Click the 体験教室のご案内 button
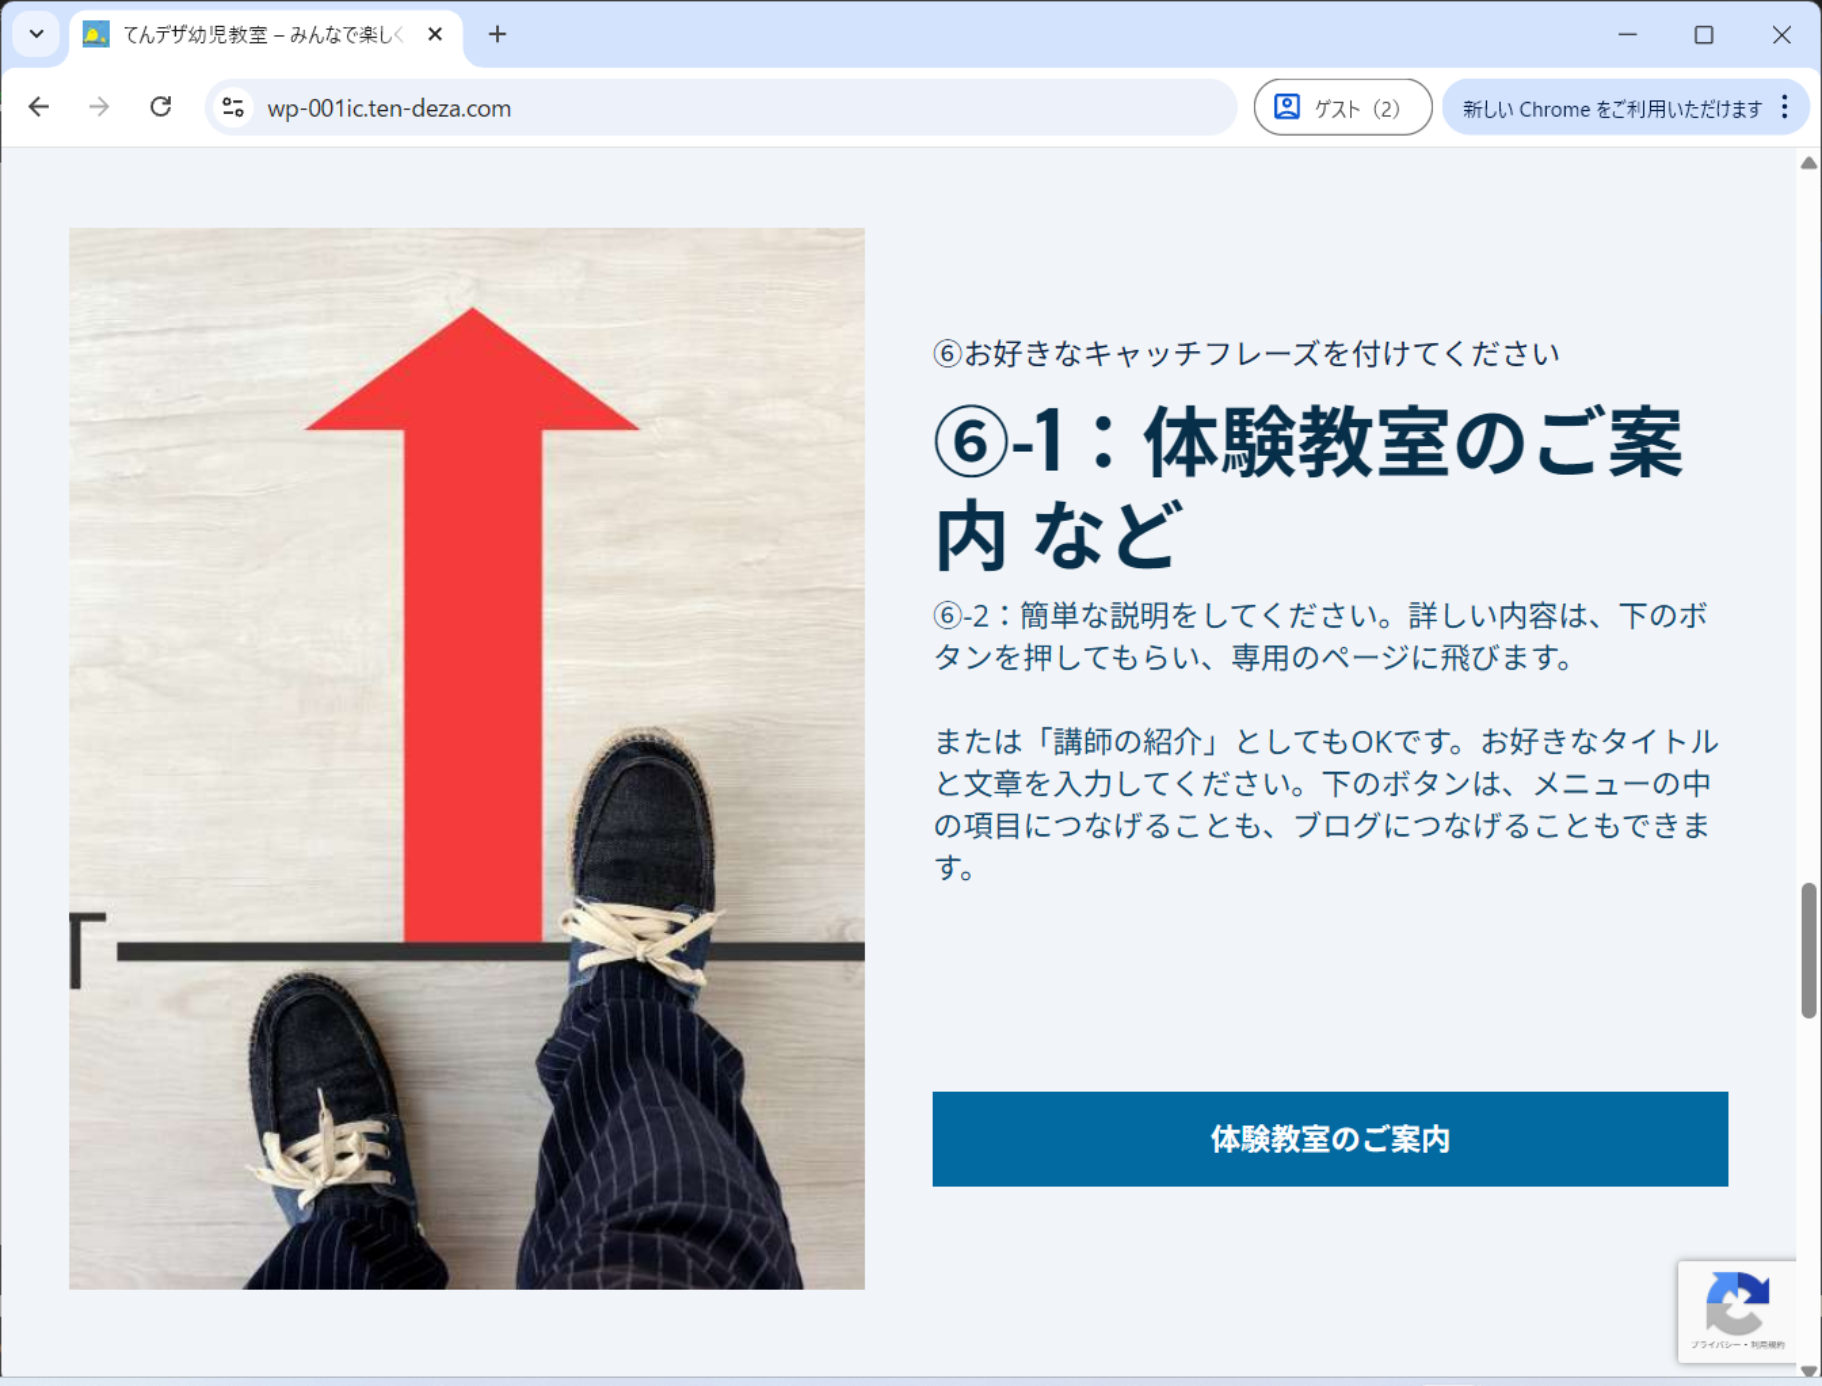This screenshot has height=1386, width=1822. click(x=1329, y=1139)
